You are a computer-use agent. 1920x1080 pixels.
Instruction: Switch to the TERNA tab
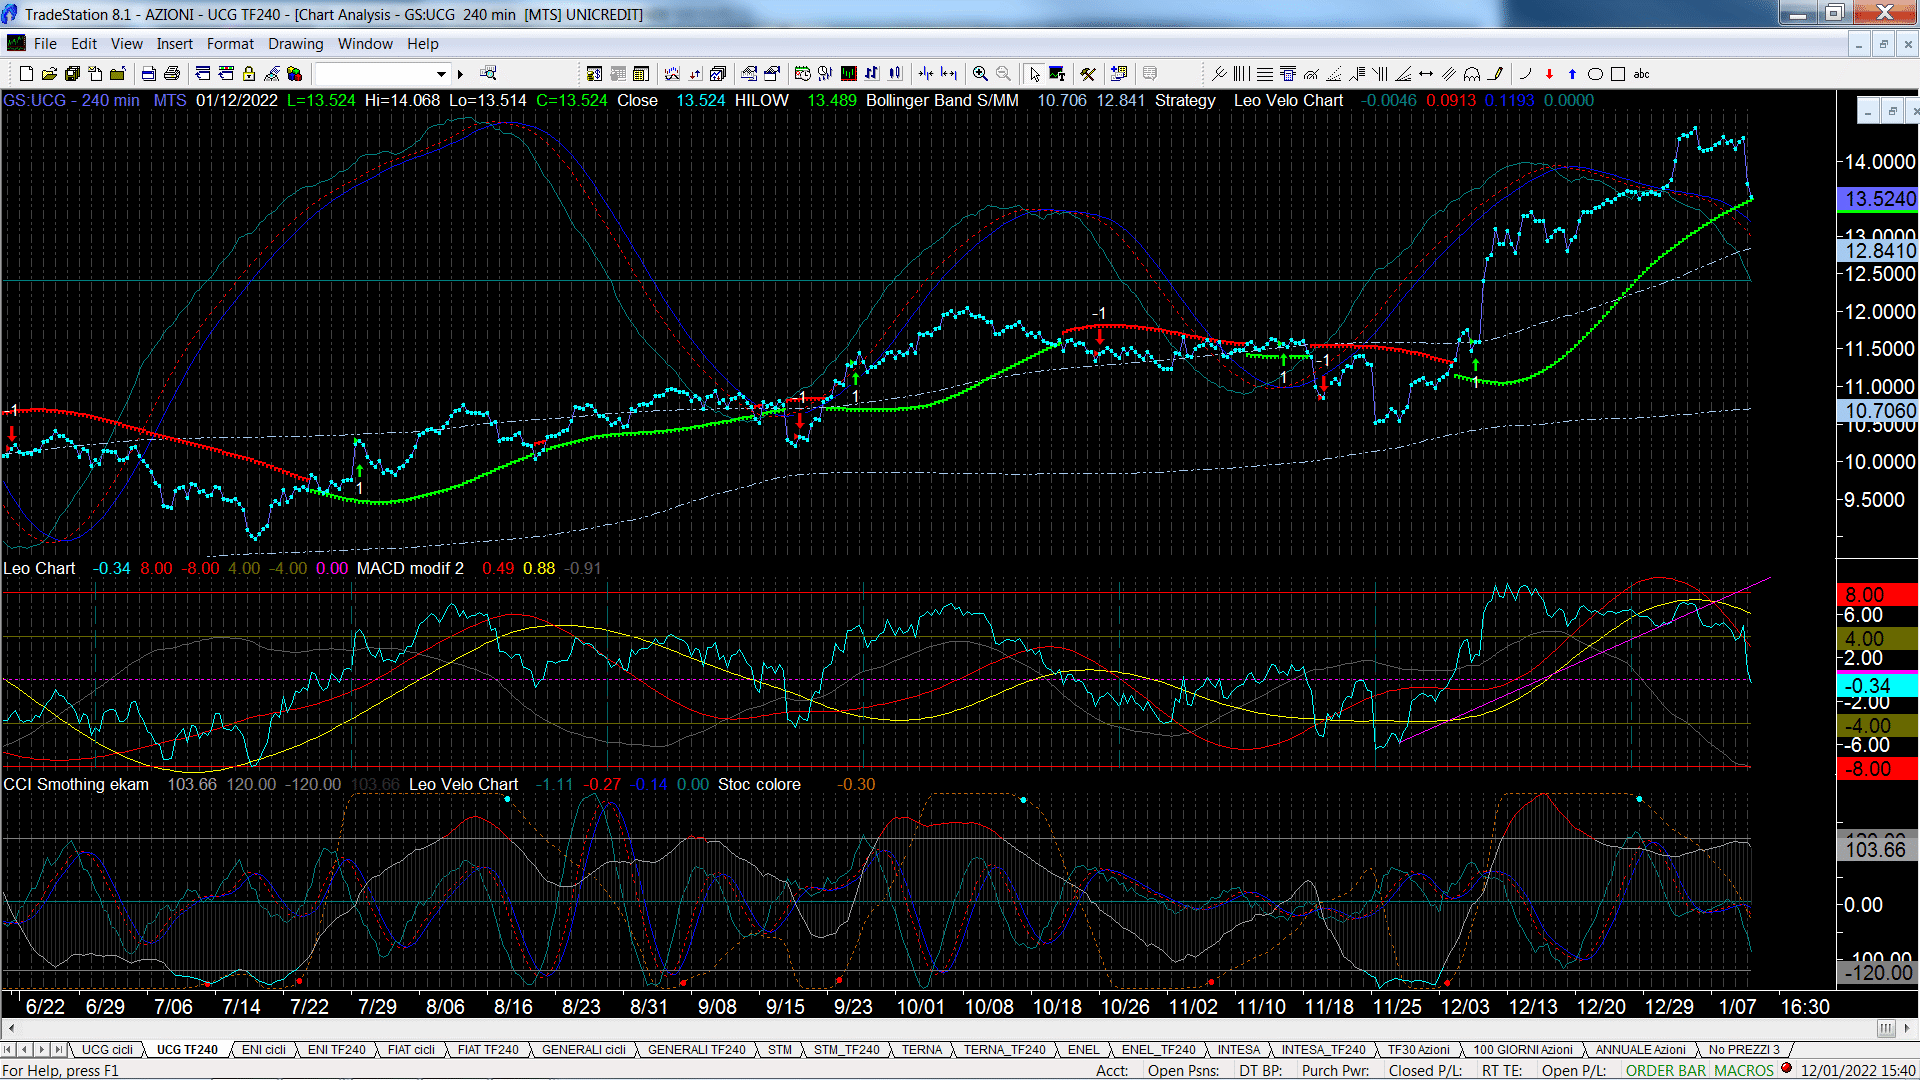click(x=922, y=1049)
